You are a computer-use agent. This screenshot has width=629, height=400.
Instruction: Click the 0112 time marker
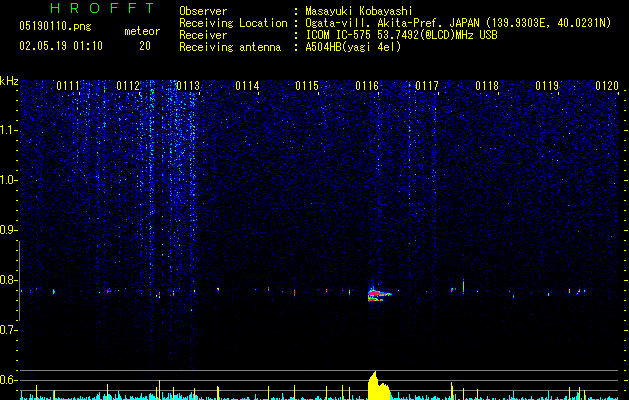pos(128,86)
